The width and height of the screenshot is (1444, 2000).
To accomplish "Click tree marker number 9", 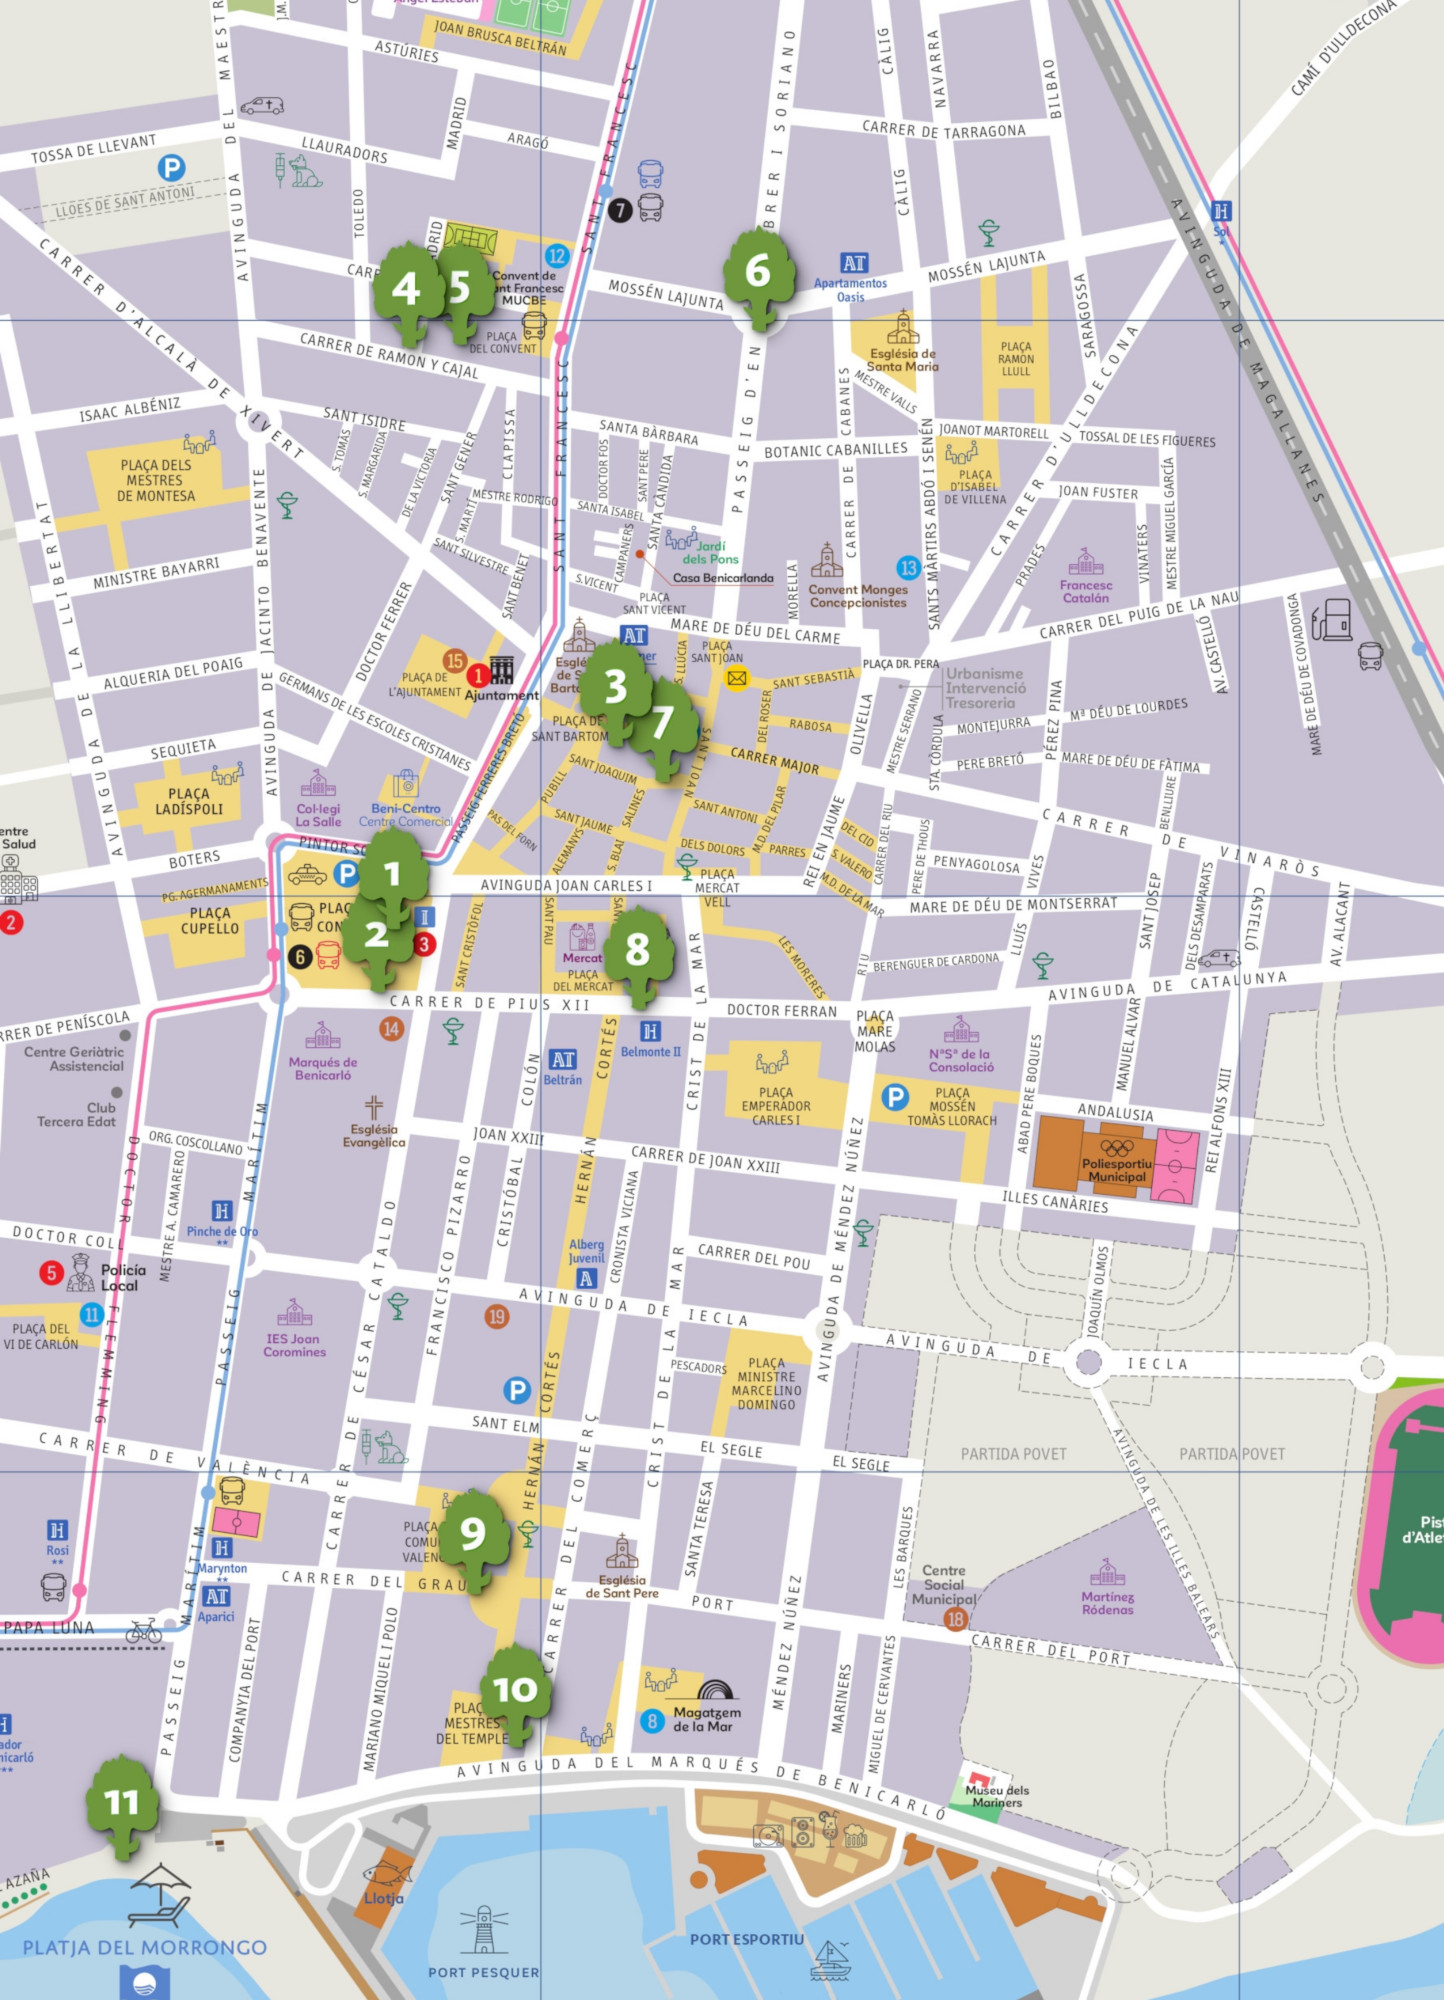I will pos(472,1534).
